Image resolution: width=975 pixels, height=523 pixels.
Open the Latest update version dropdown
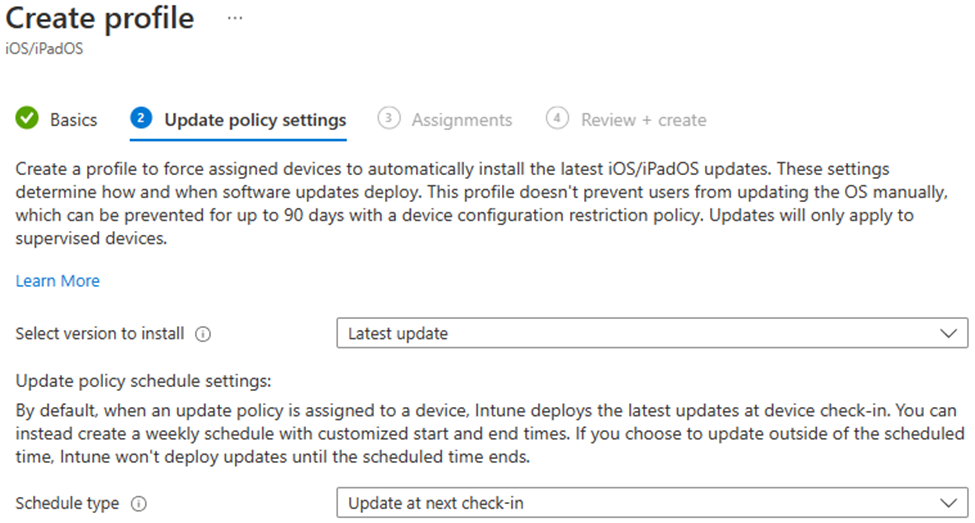652,333
